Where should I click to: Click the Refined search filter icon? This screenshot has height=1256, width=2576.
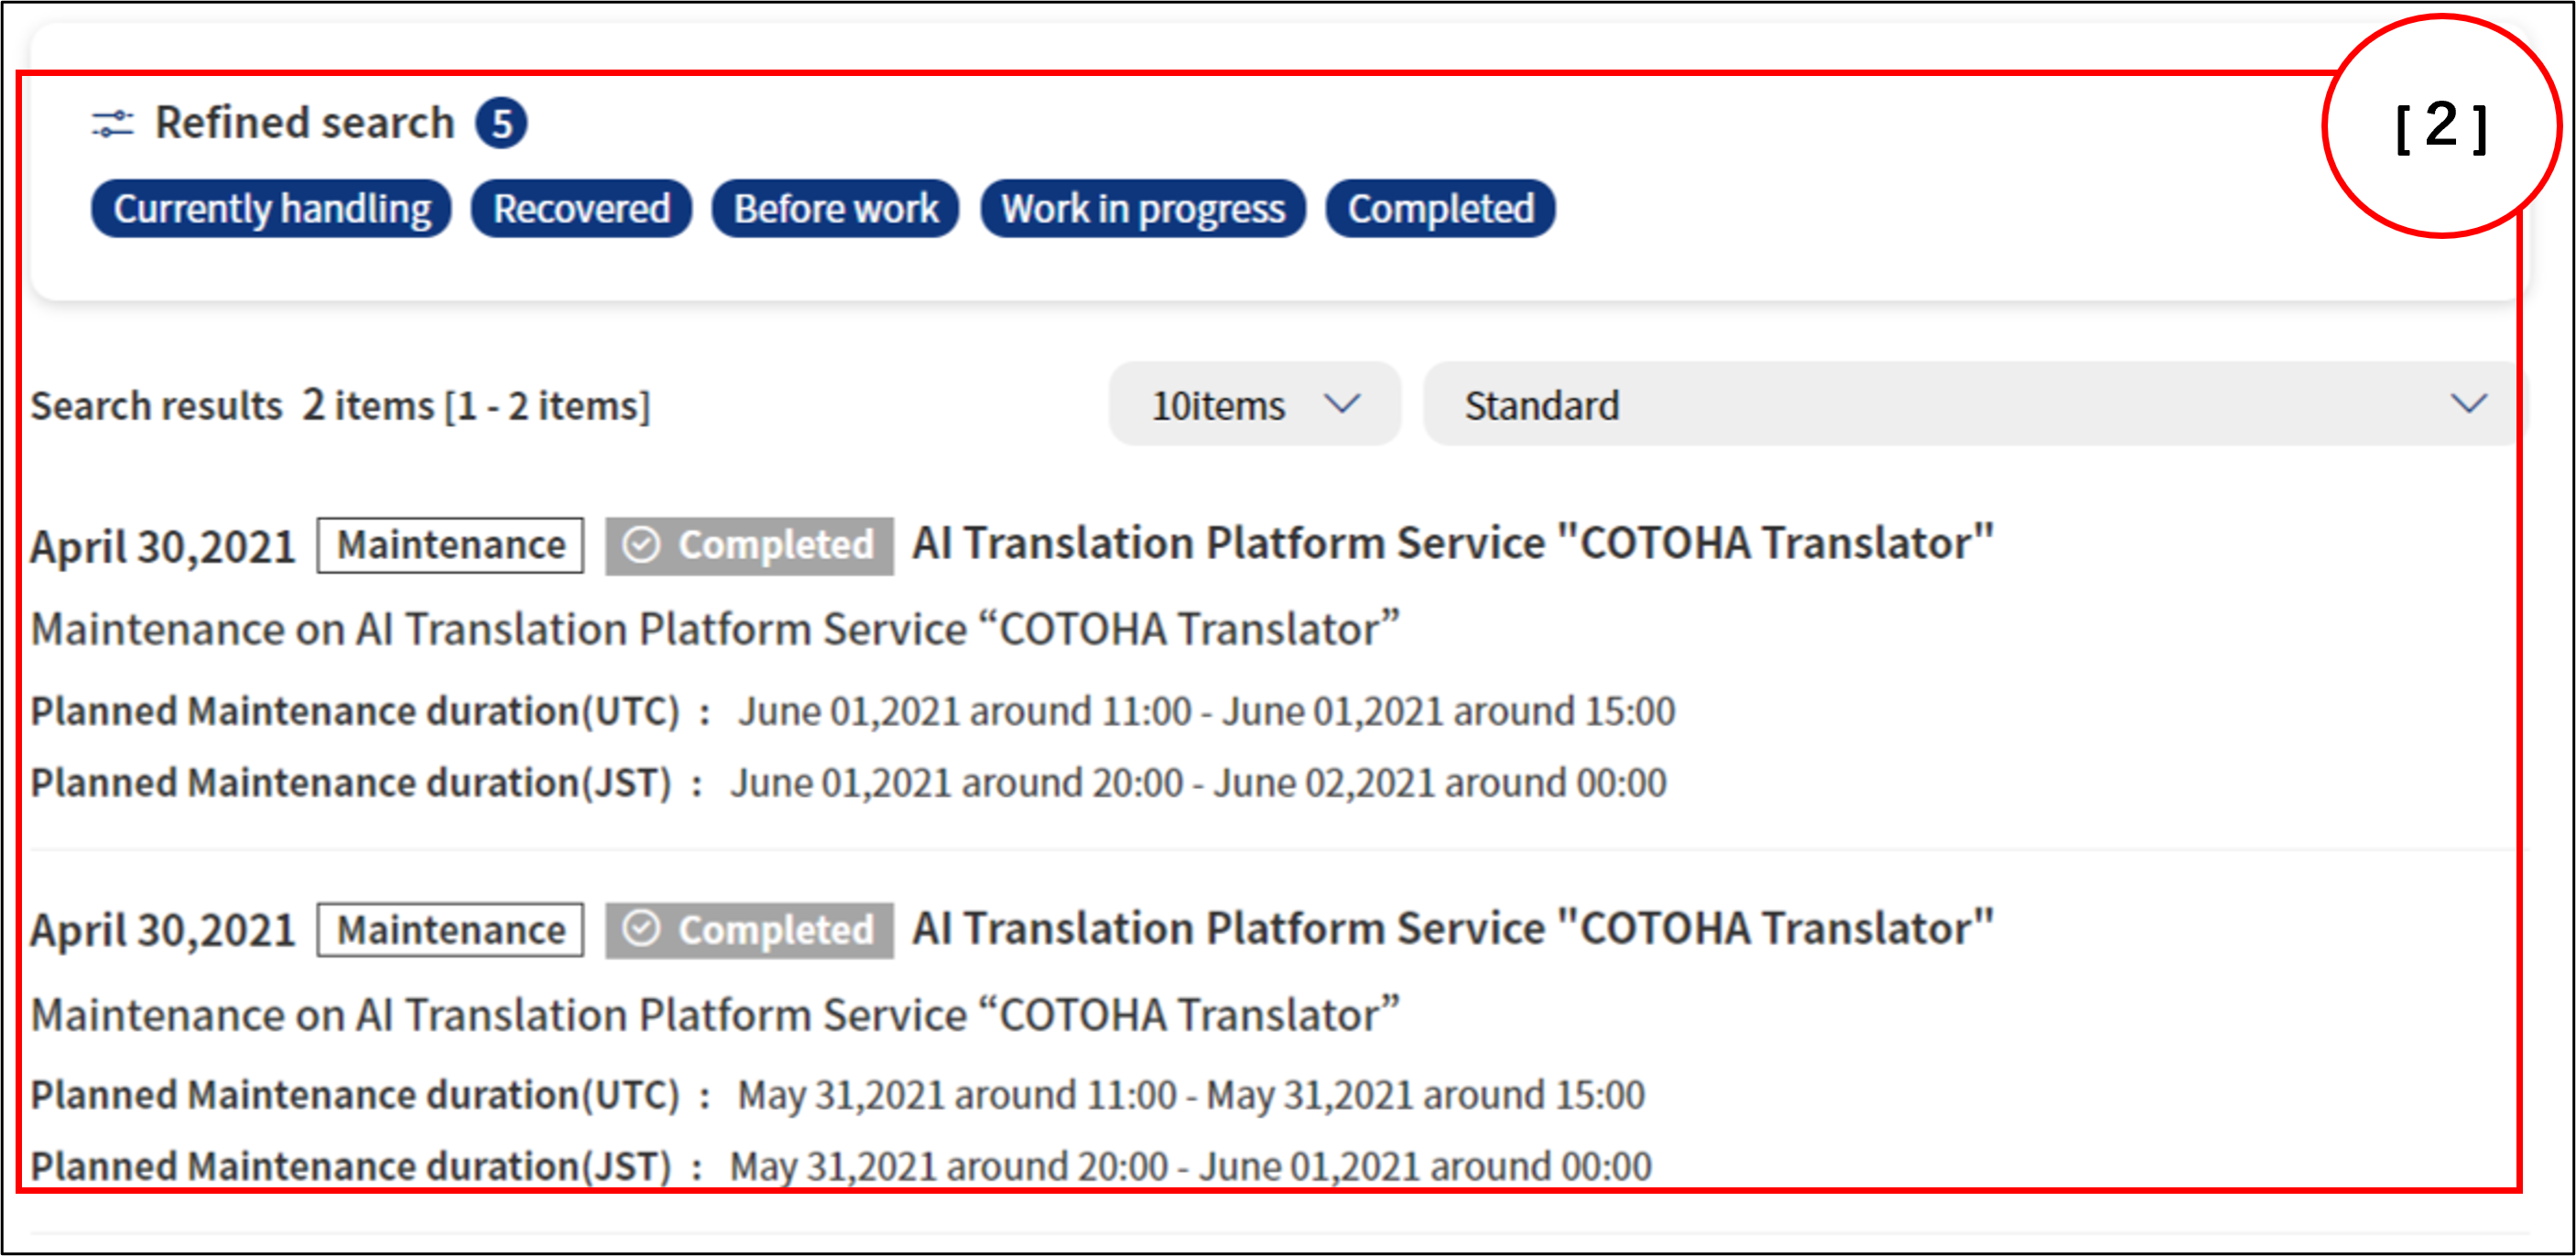pyautogui.click(x=112, y=124)
